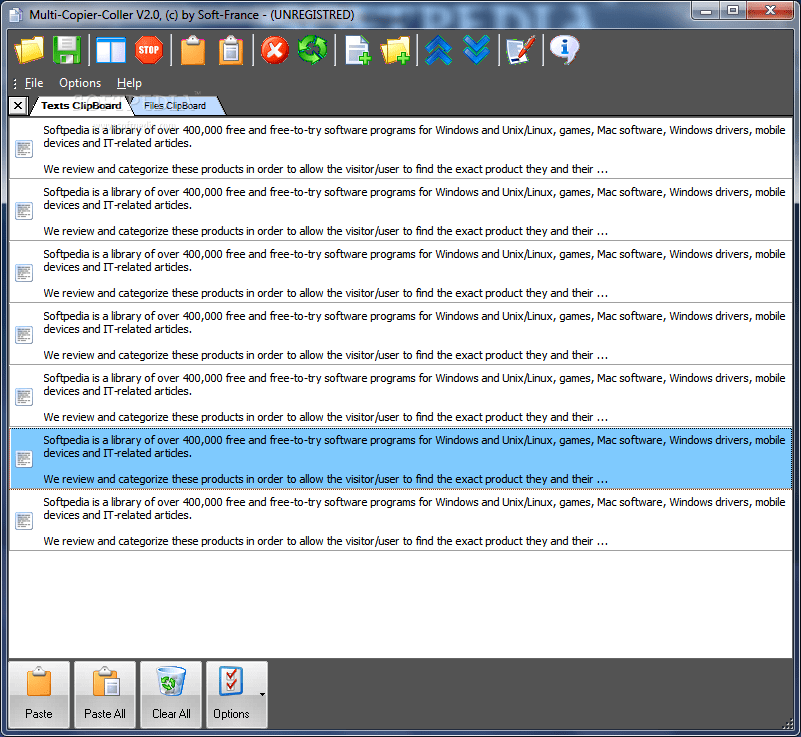Image resolution: width=801 pixels, height=737 pixels.
Task: Open info speech bubble icon
Action: pyautogui.click(x=564, y=50)
